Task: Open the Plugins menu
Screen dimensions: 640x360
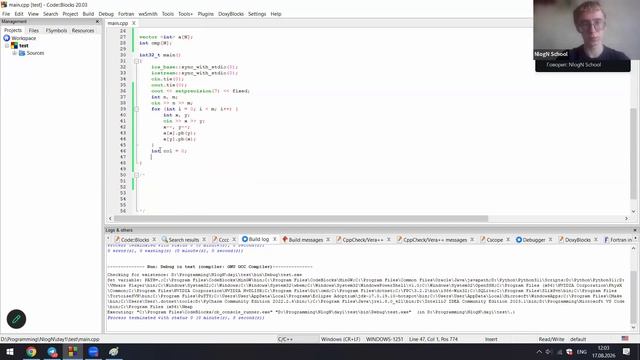Action: coord(206,14)
